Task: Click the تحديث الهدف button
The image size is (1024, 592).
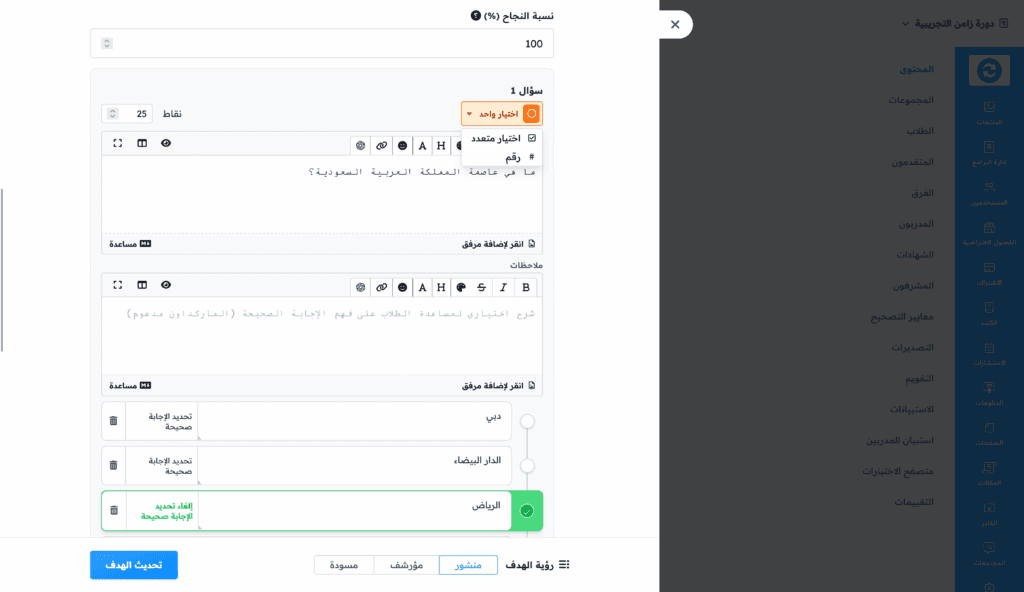Action: tap(134, 565)
